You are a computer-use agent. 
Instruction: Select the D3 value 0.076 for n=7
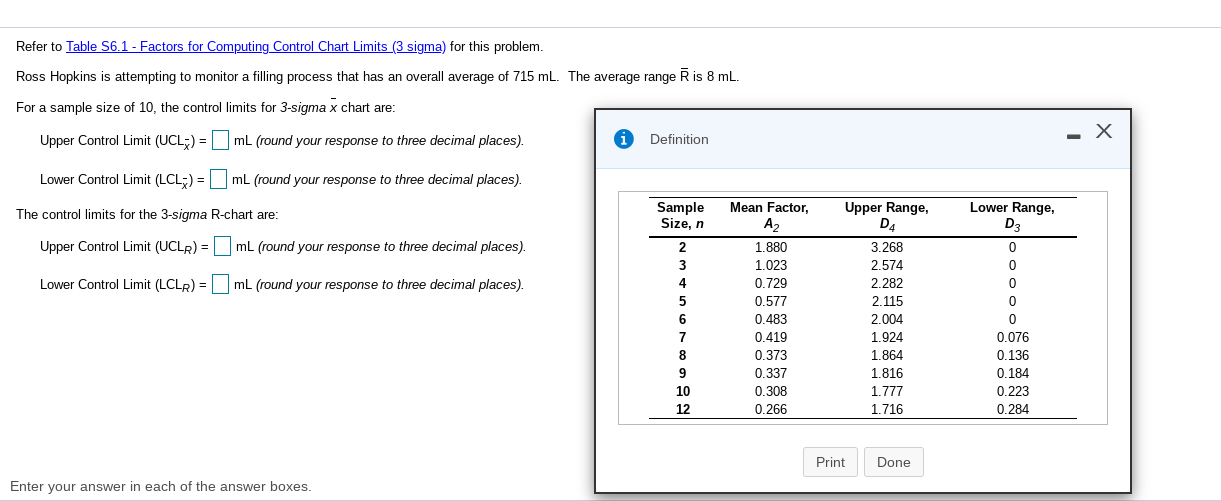point(1013,337)
